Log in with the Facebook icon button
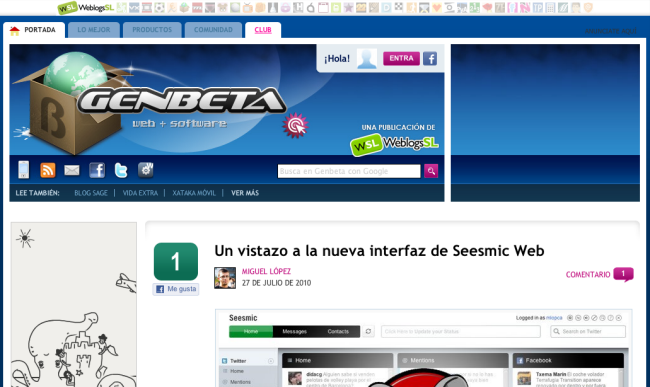The width and height of the screenshot is (650, 387). coord(430,58)
